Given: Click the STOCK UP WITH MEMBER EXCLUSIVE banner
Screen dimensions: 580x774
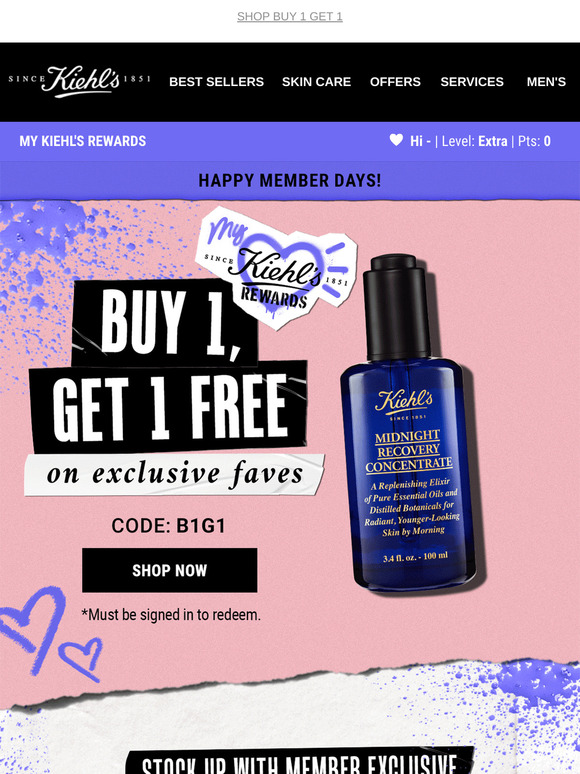Looking at the screenshot, I should pyautogui.click(x=299, y=762).
